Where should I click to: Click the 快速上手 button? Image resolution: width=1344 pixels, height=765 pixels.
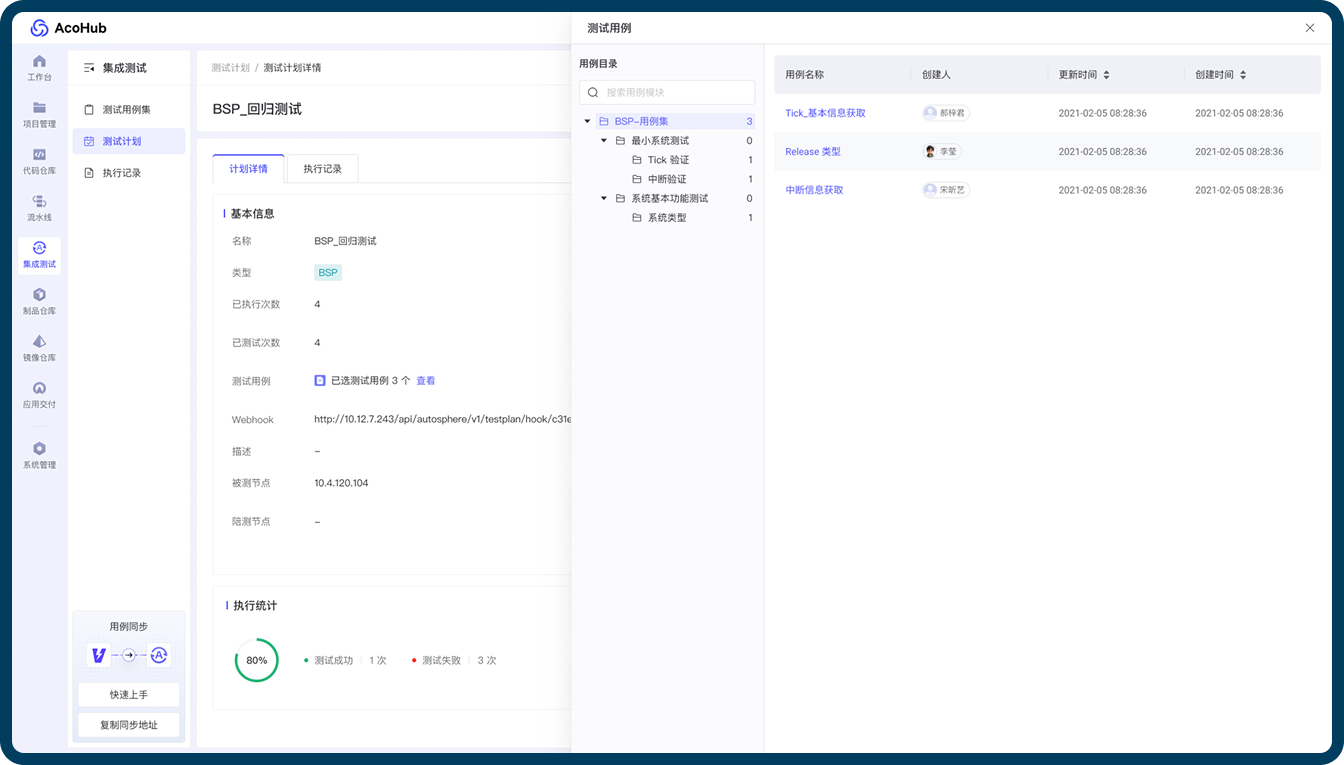[129, 694]
